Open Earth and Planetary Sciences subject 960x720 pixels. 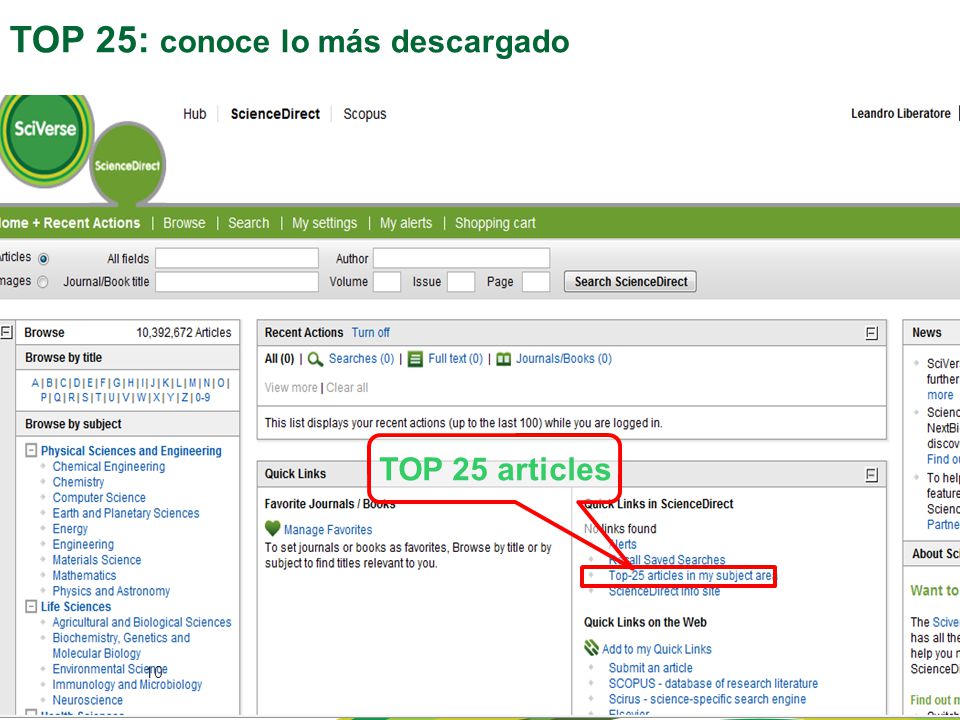tap(126, 513)
